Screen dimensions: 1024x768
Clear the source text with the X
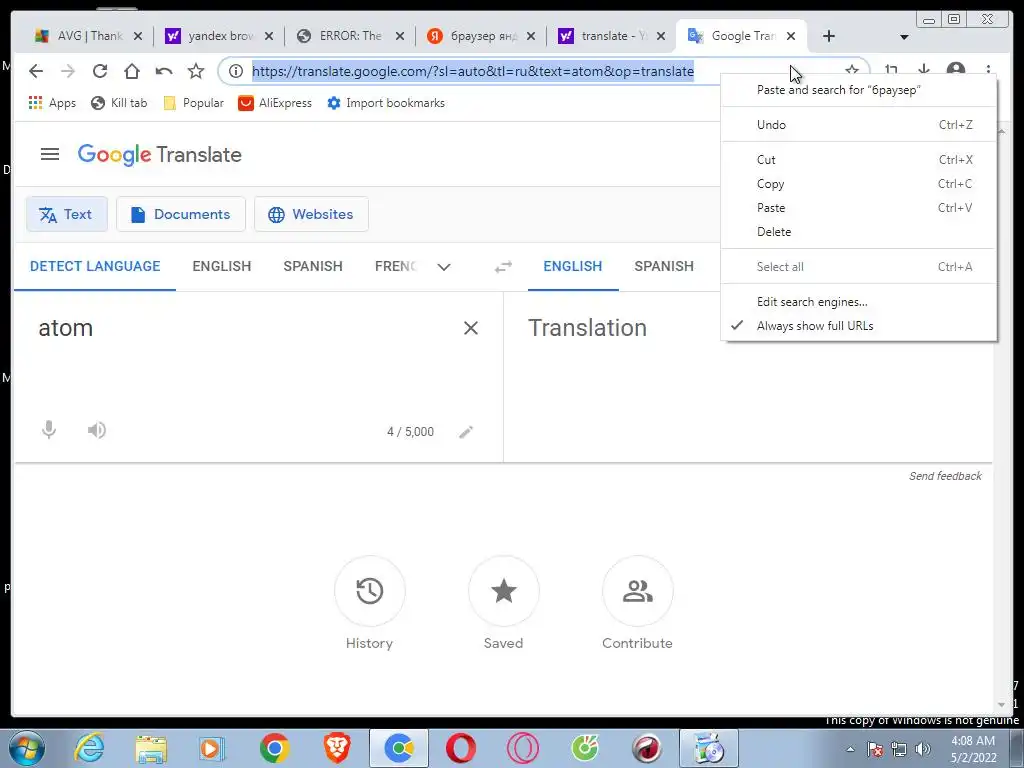[471, 328]
